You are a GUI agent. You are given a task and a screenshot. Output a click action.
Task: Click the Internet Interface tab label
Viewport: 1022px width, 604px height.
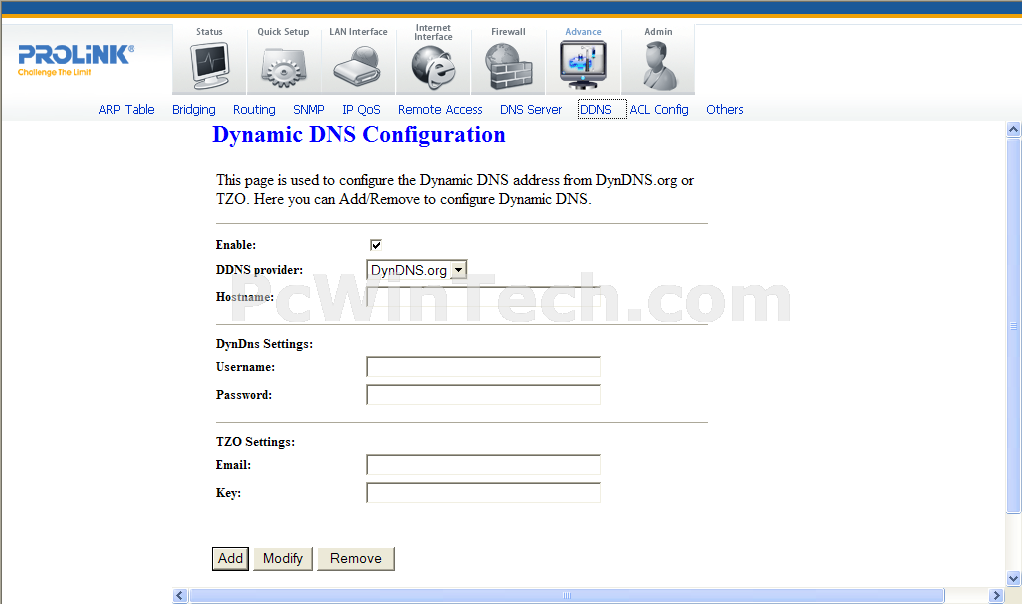433,32
